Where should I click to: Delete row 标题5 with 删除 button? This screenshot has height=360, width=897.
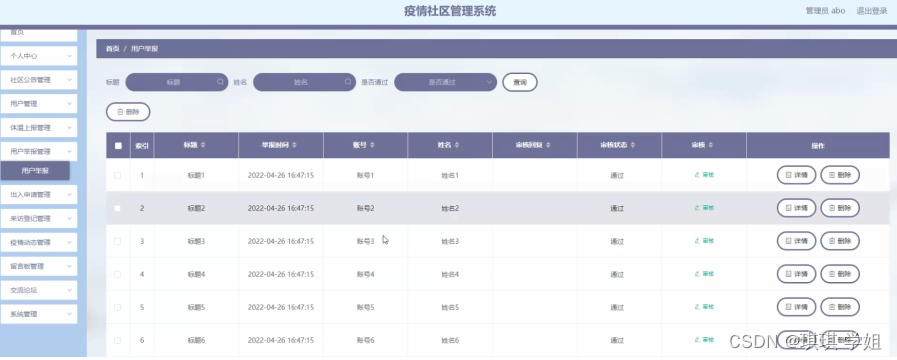coord(840,307)
